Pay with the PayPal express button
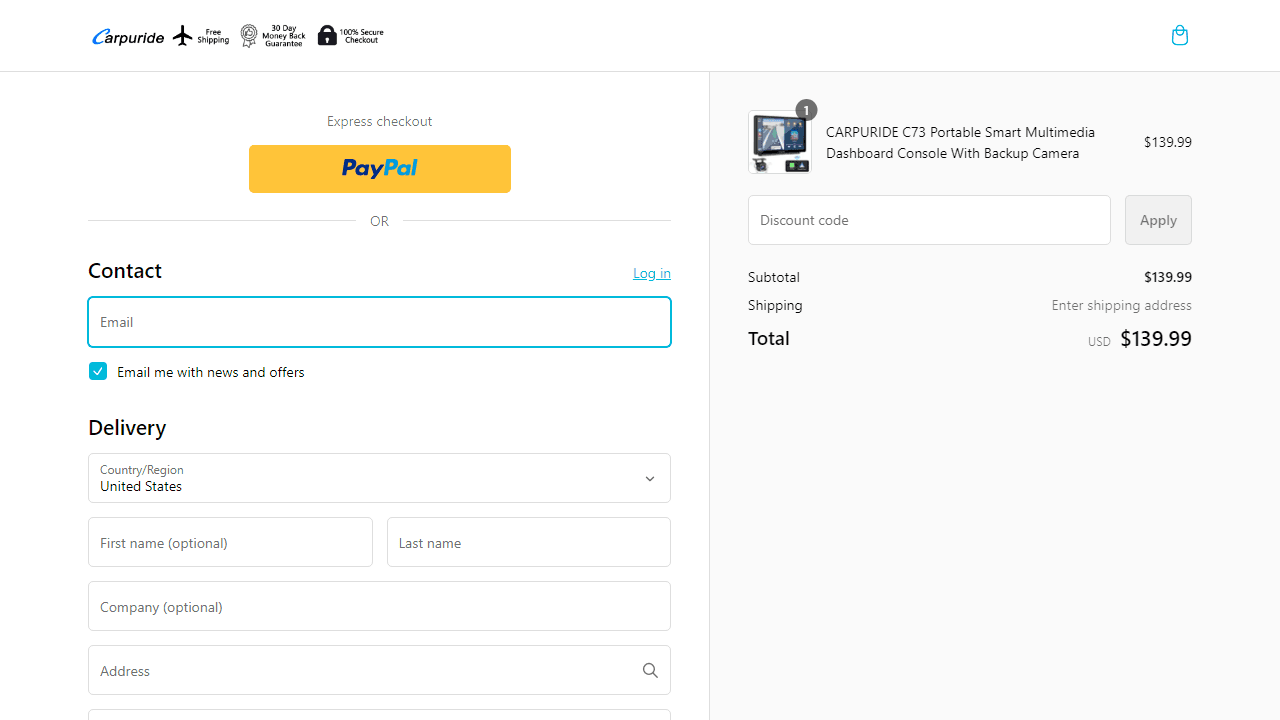 tap(380, 169)
